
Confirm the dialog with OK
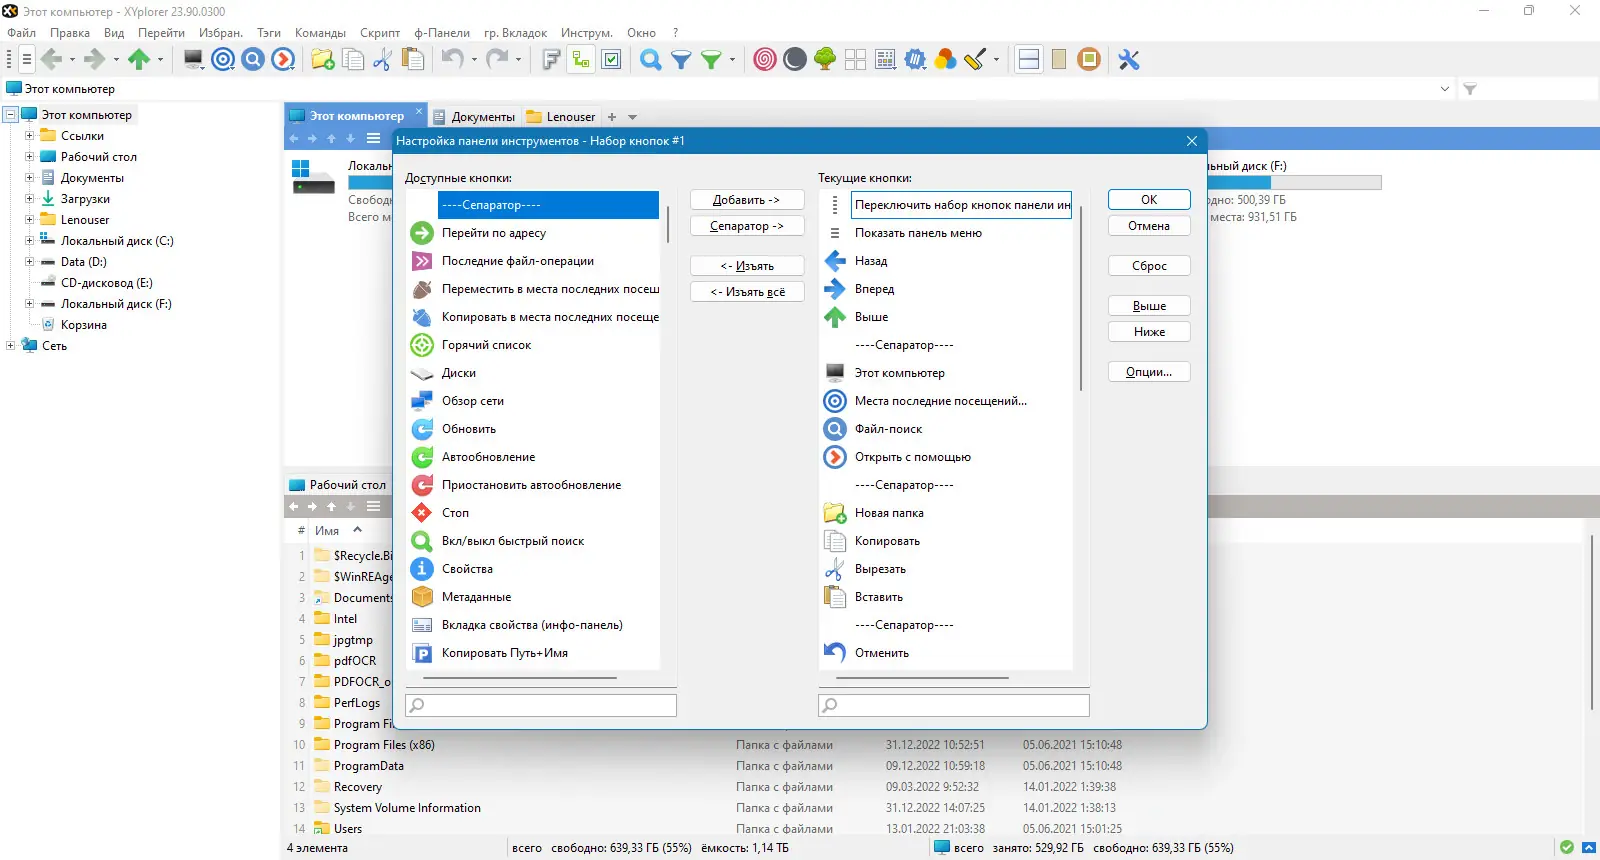click(1149, 200)
